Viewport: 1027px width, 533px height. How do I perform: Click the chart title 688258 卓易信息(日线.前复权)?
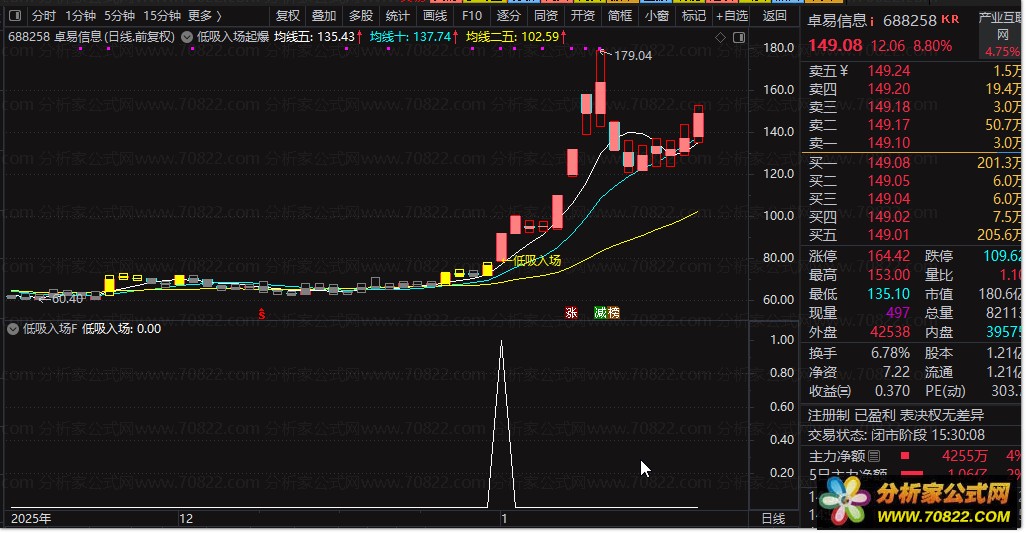91,37
